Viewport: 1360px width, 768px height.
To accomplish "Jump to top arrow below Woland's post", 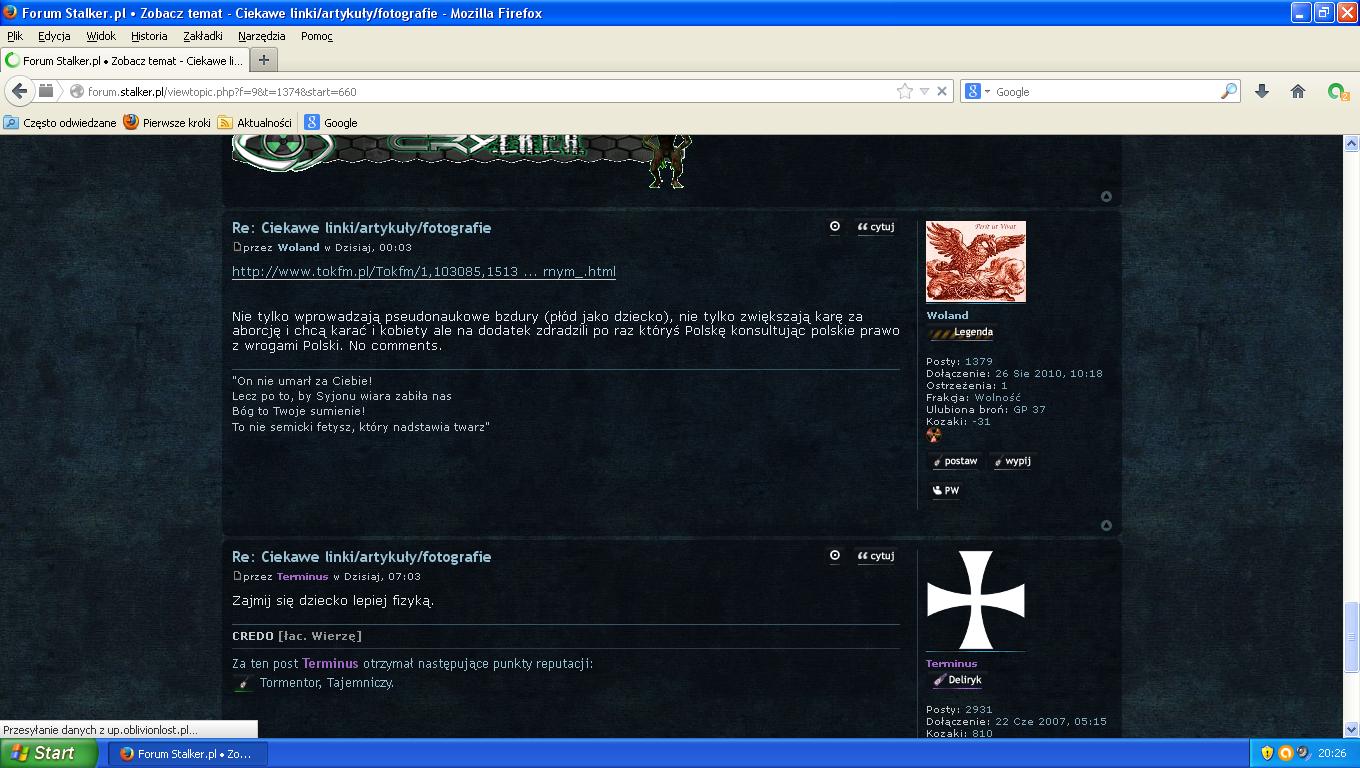I will (x=1106, y=525).
